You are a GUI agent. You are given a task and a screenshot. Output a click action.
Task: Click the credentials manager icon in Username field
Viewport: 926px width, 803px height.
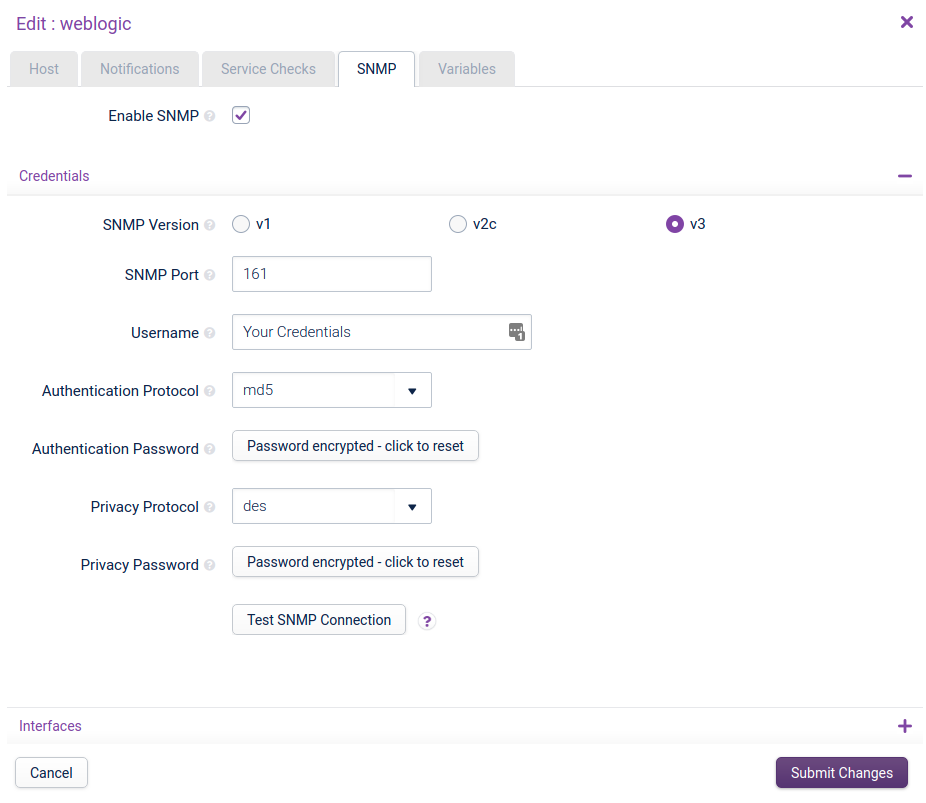pyautogui.click(x=516, y=332)
